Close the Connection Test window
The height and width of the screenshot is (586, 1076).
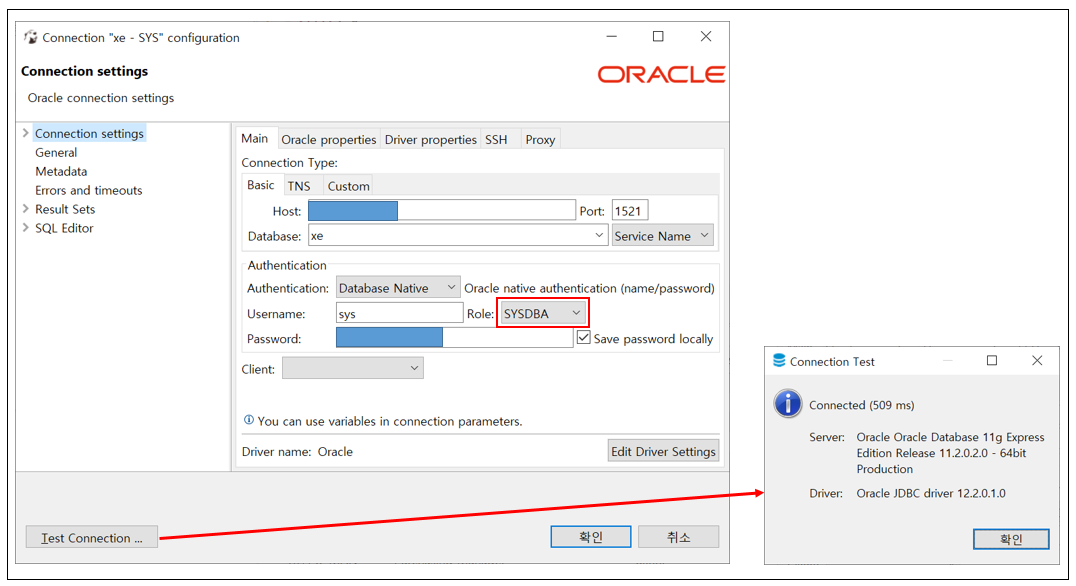point(1037,360)
